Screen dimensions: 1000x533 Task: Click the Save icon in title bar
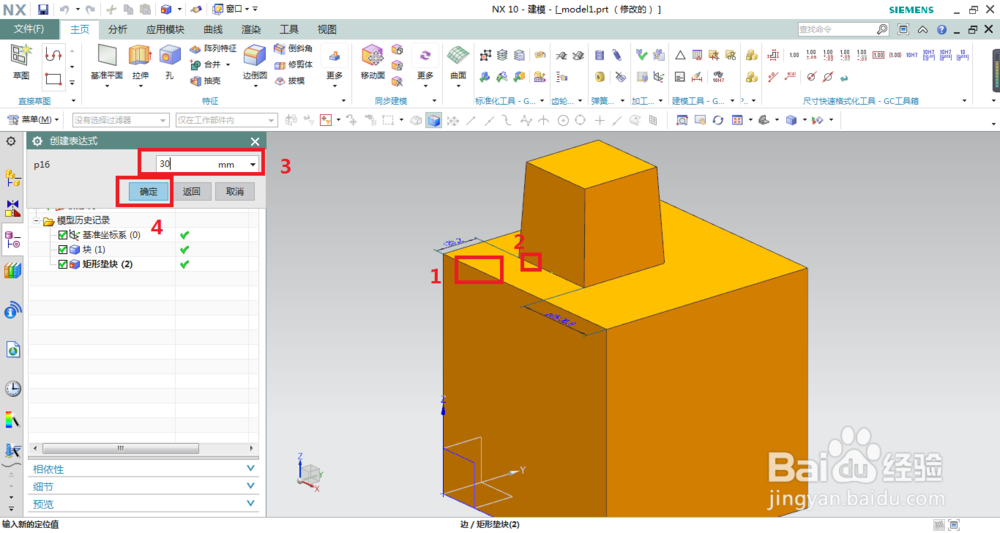tap(43, 10)
